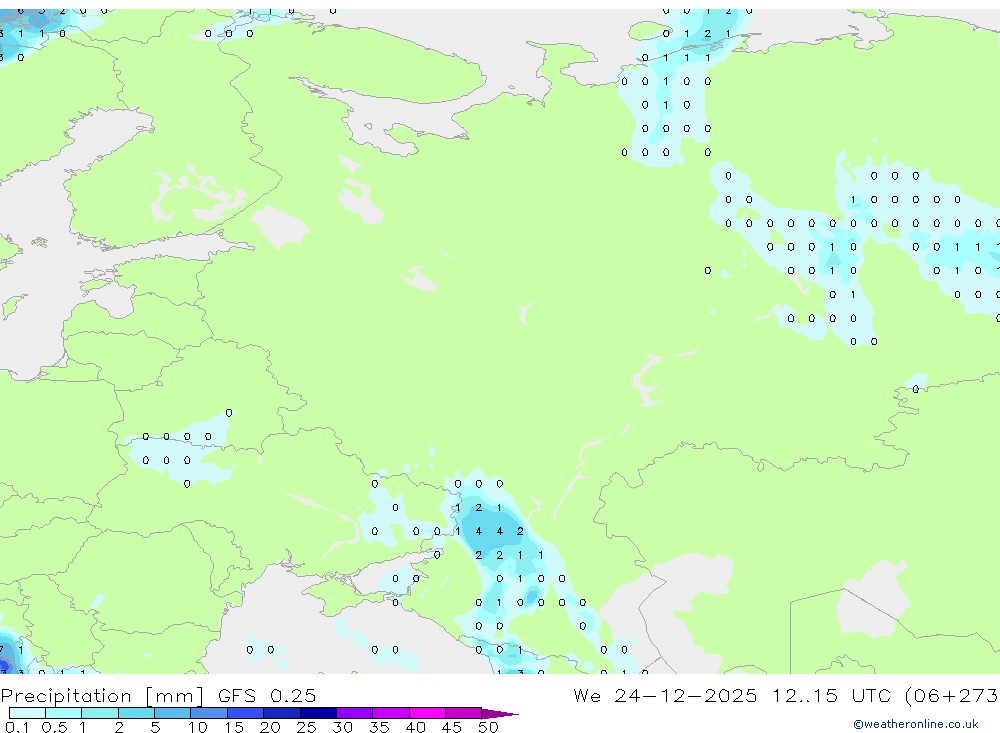Click the '25' legend scale label
1000x733 pixels.
[307, 727]
